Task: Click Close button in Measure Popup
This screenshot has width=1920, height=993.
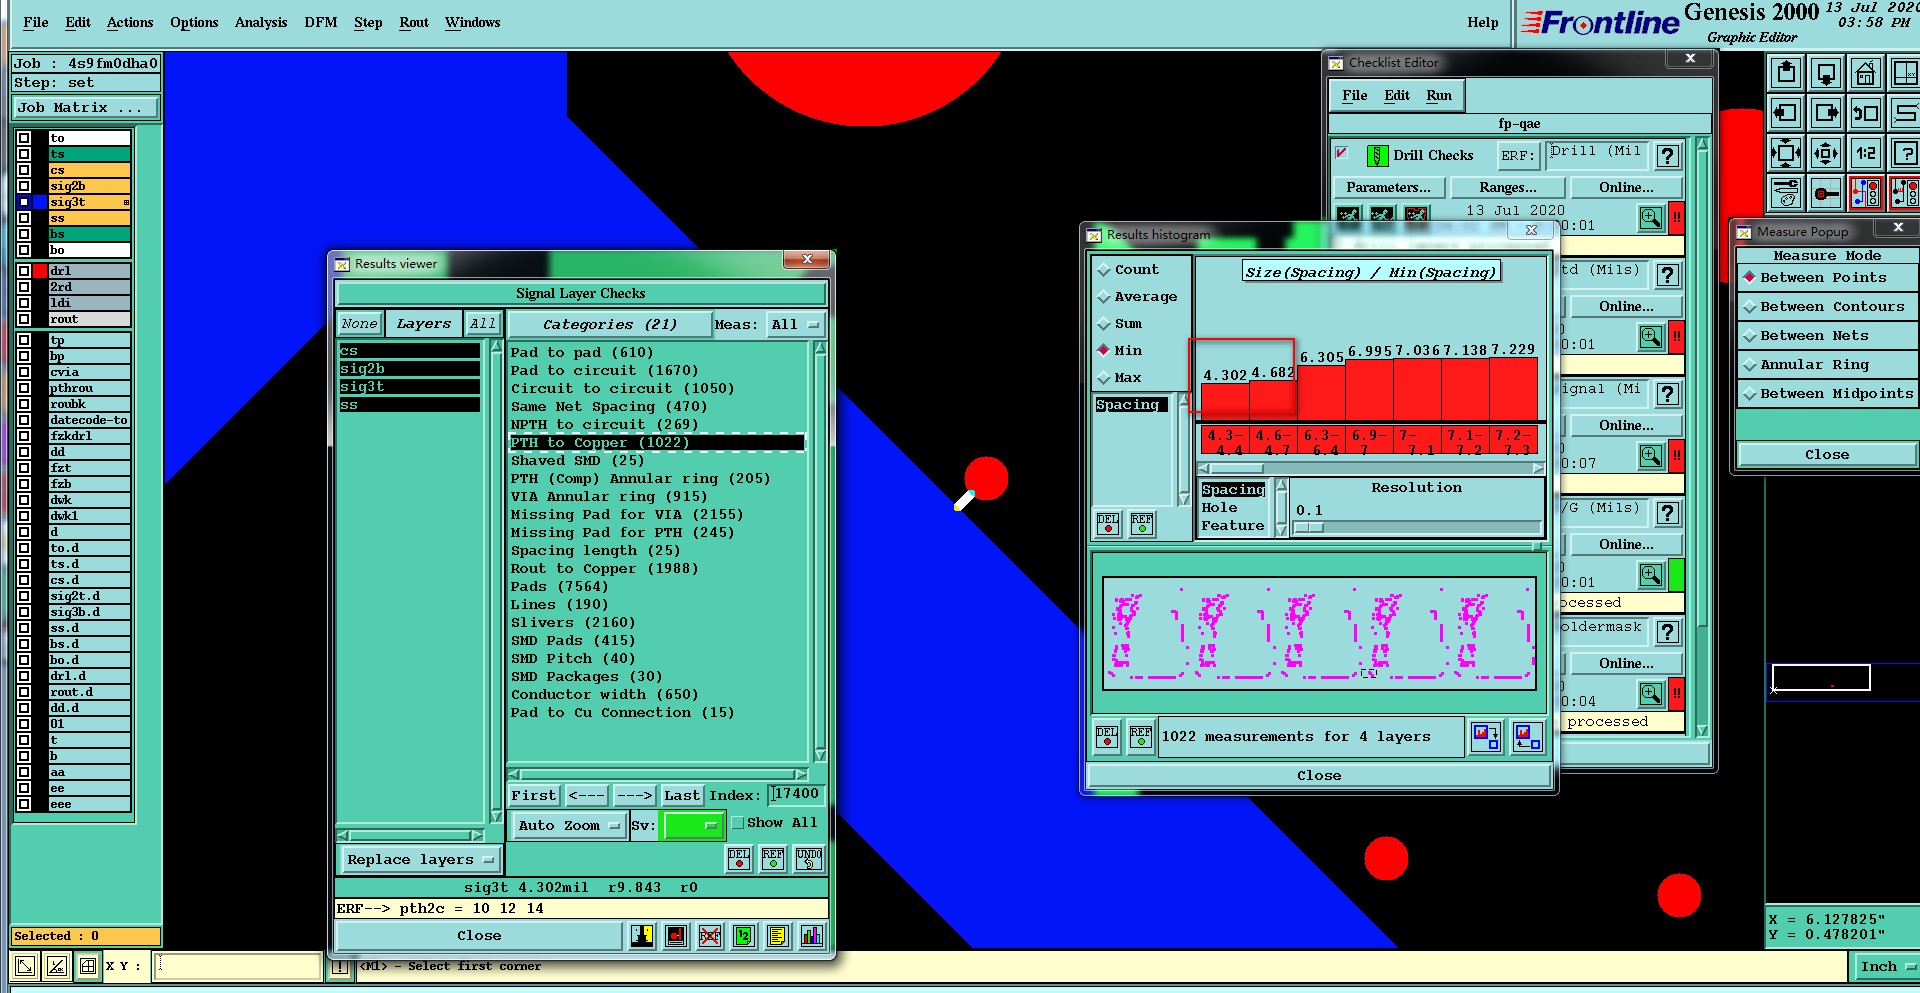Action: click(1826, 455)
